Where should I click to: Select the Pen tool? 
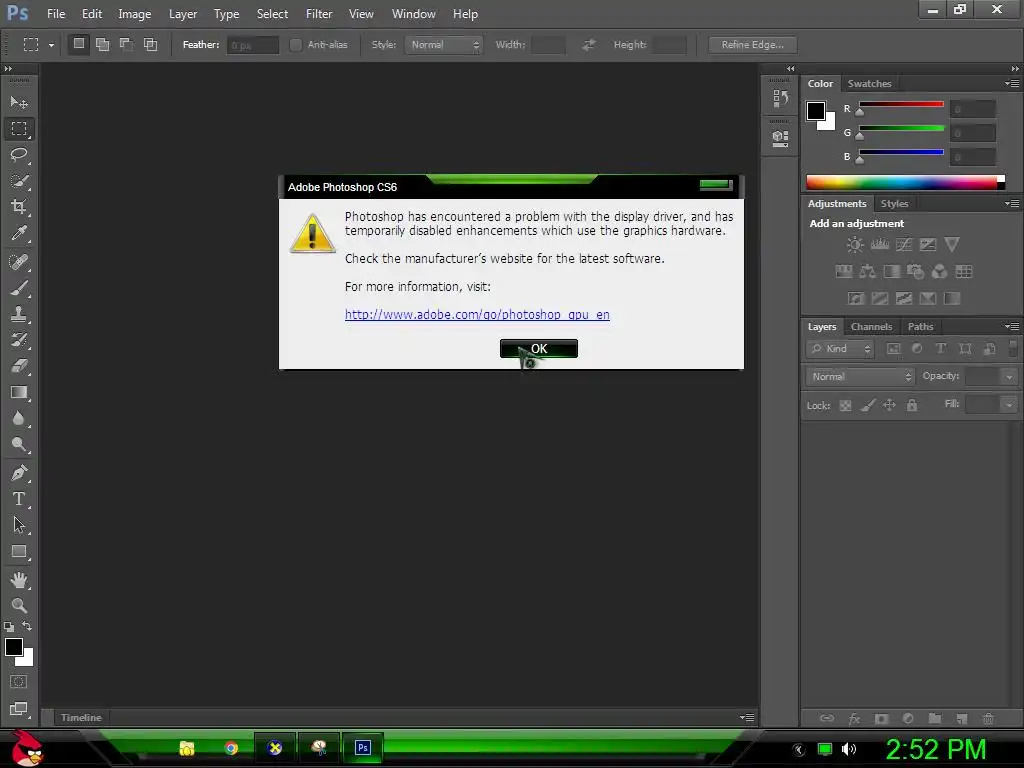19,473
